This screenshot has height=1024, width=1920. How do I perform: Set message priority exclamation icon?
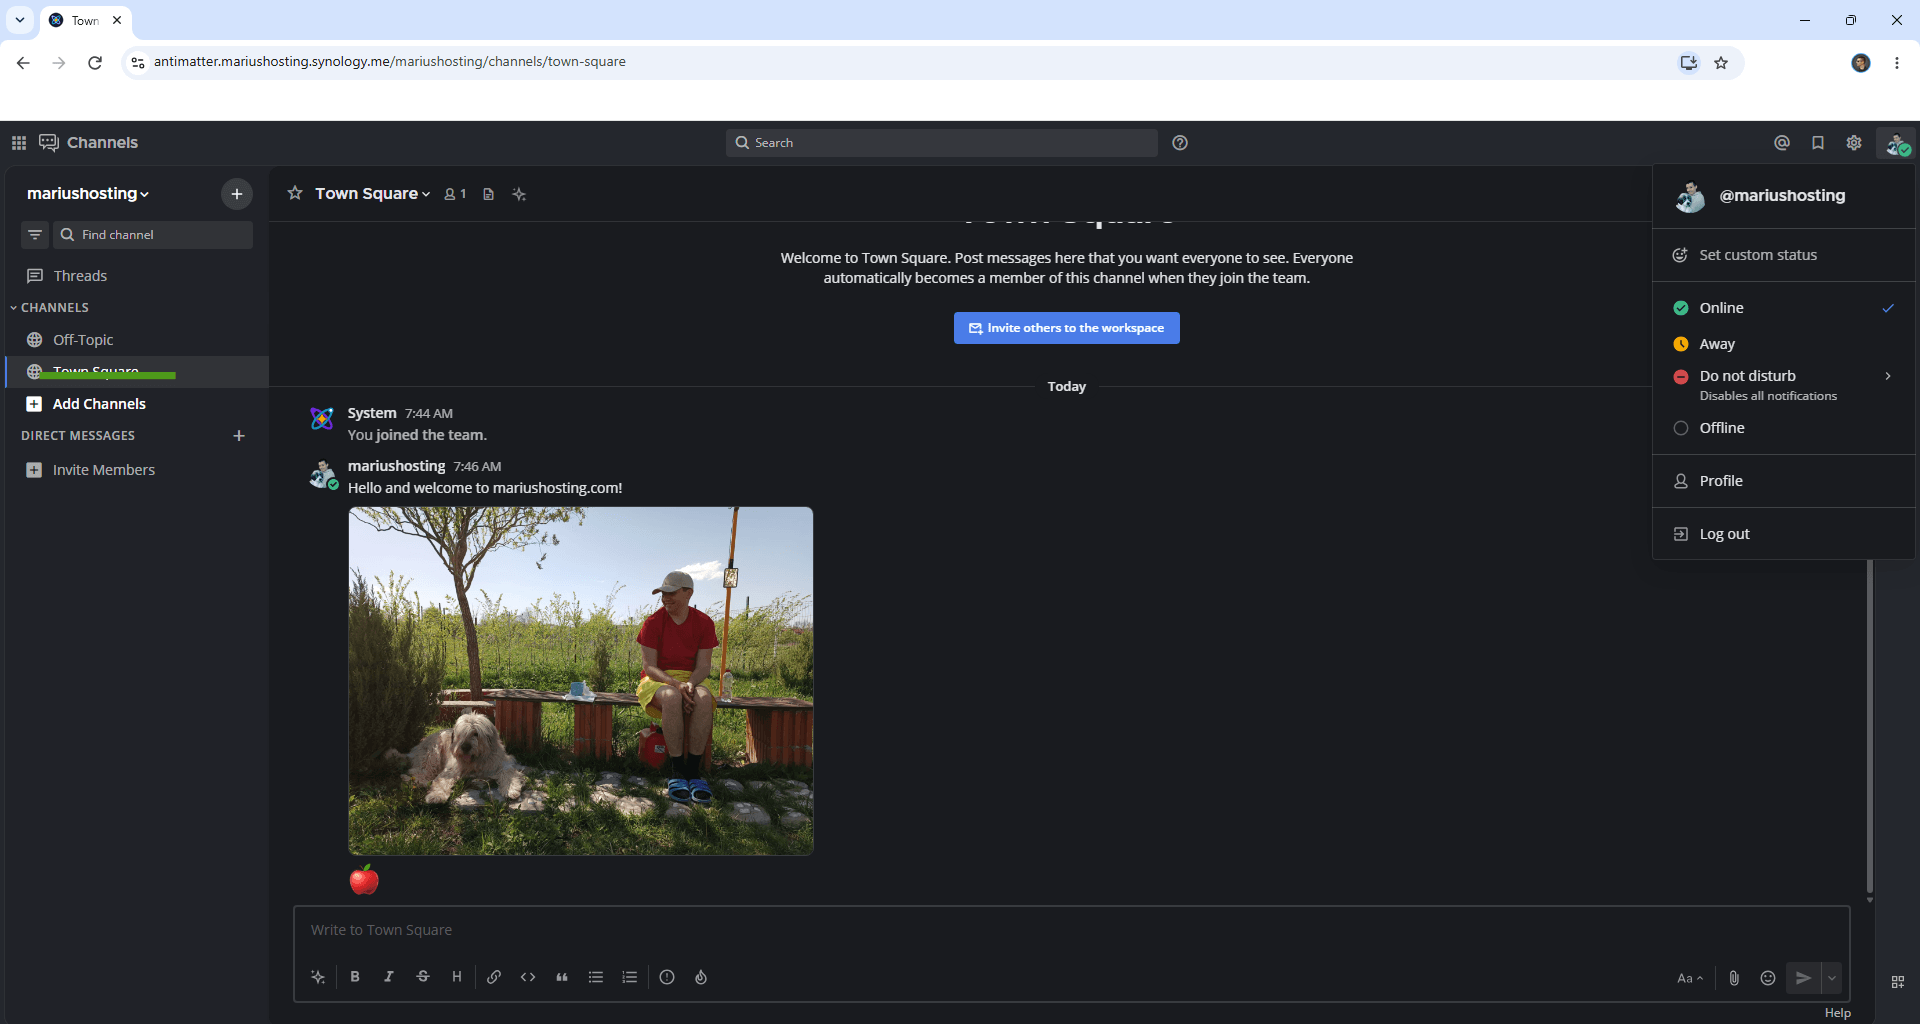click(667, 977)
